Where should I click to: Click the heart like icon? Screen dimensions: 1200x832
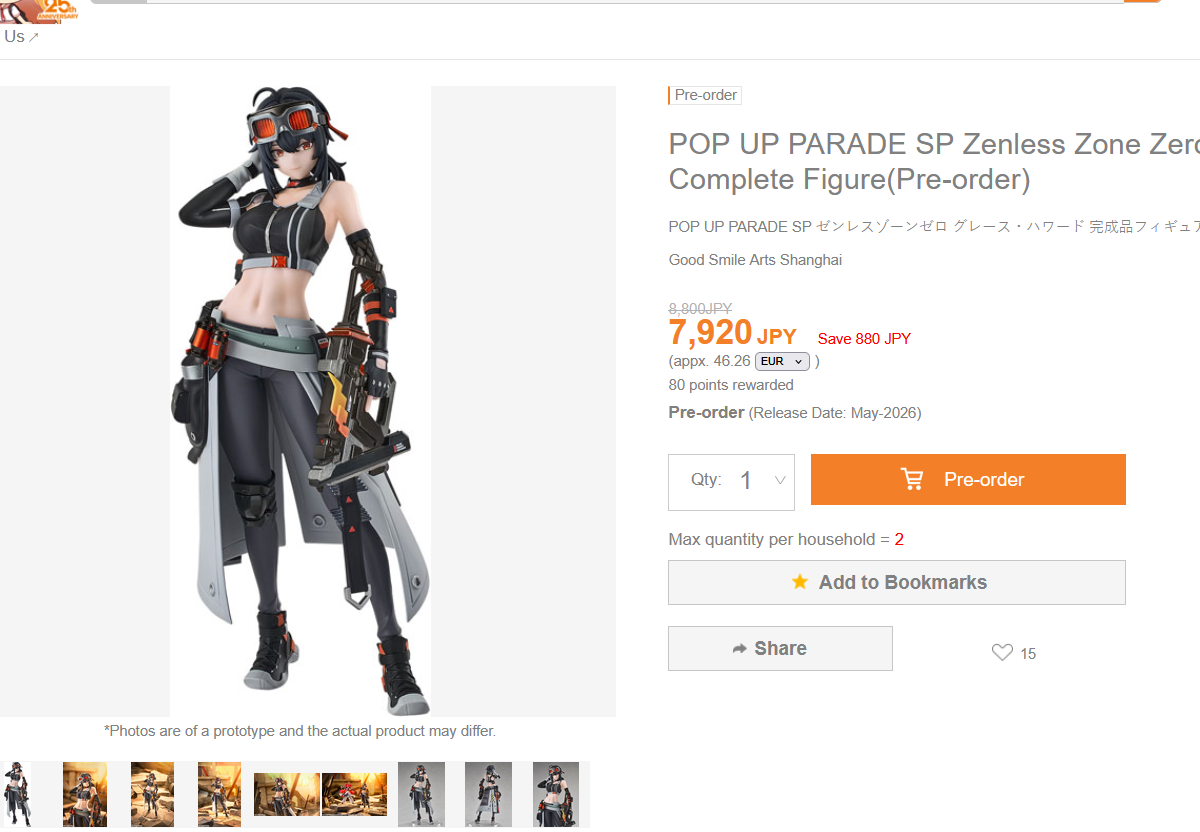click(x=1002, y=653)
